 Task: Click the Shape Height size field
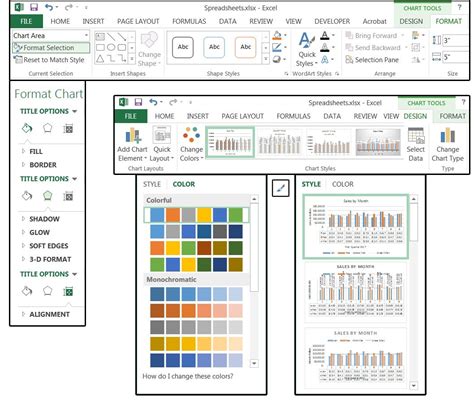[x=455, y=40]
